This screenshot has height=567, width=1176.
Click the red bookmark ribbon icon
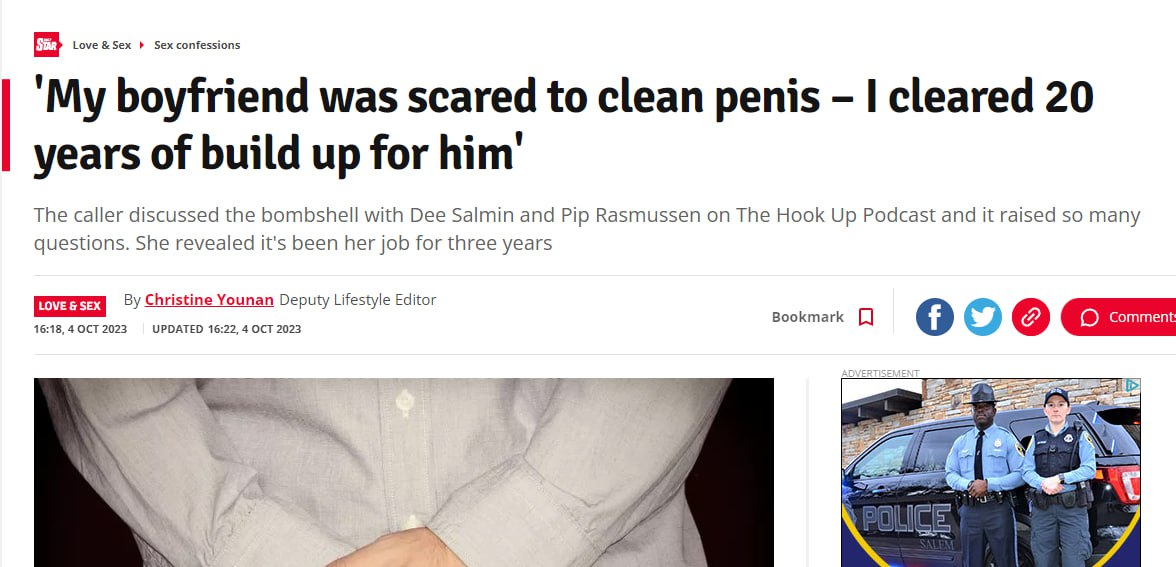pos(866,317)
